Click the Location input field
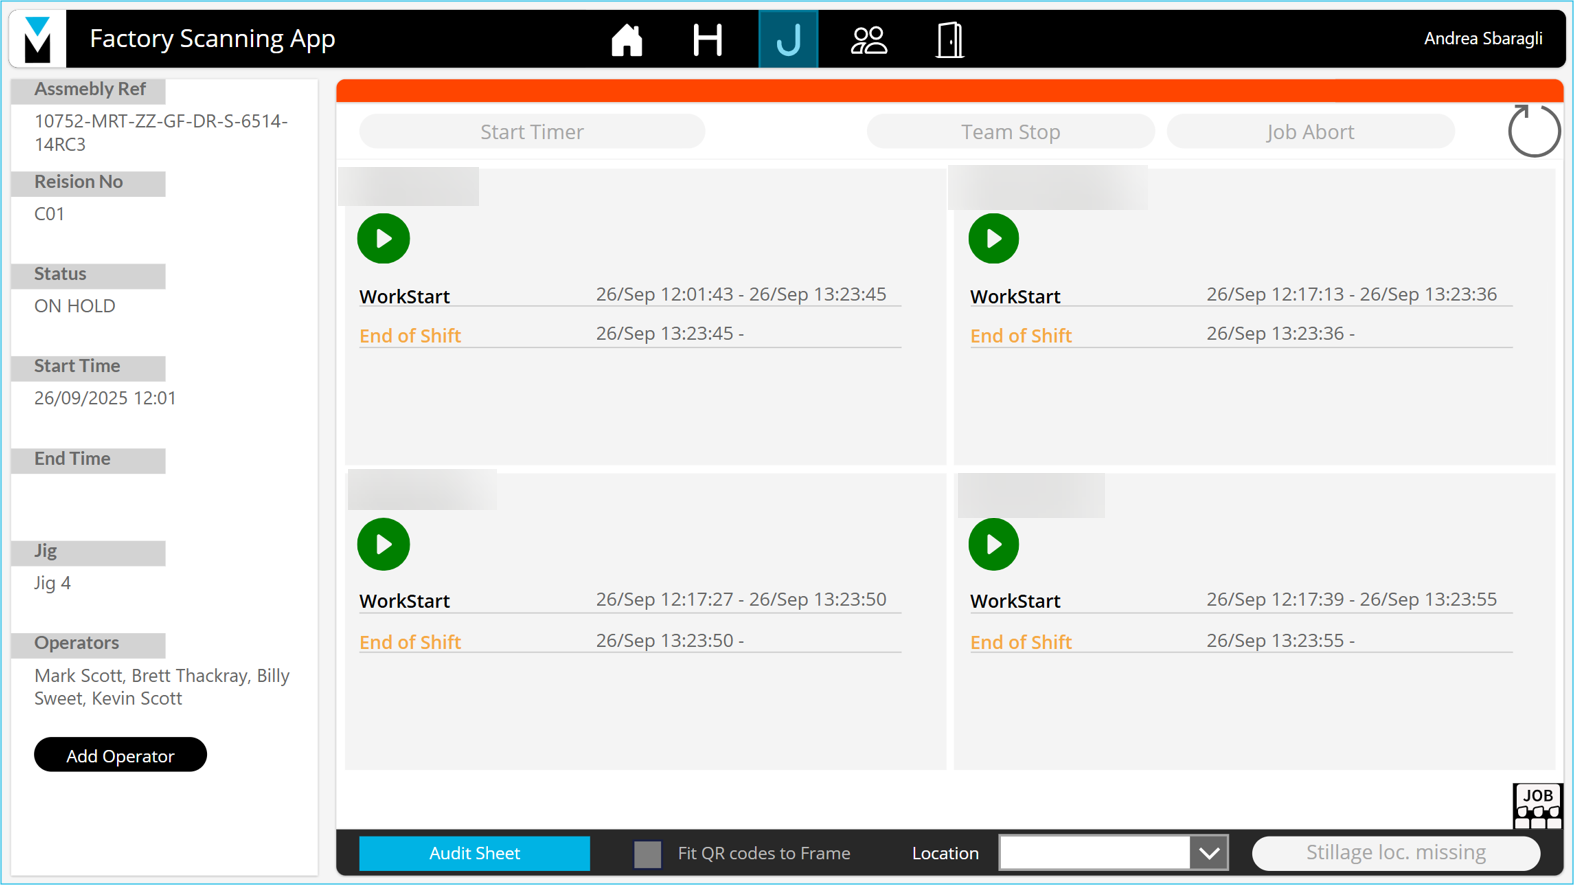The height and width of the screenshot is (885, 1574). [1094, 853]
